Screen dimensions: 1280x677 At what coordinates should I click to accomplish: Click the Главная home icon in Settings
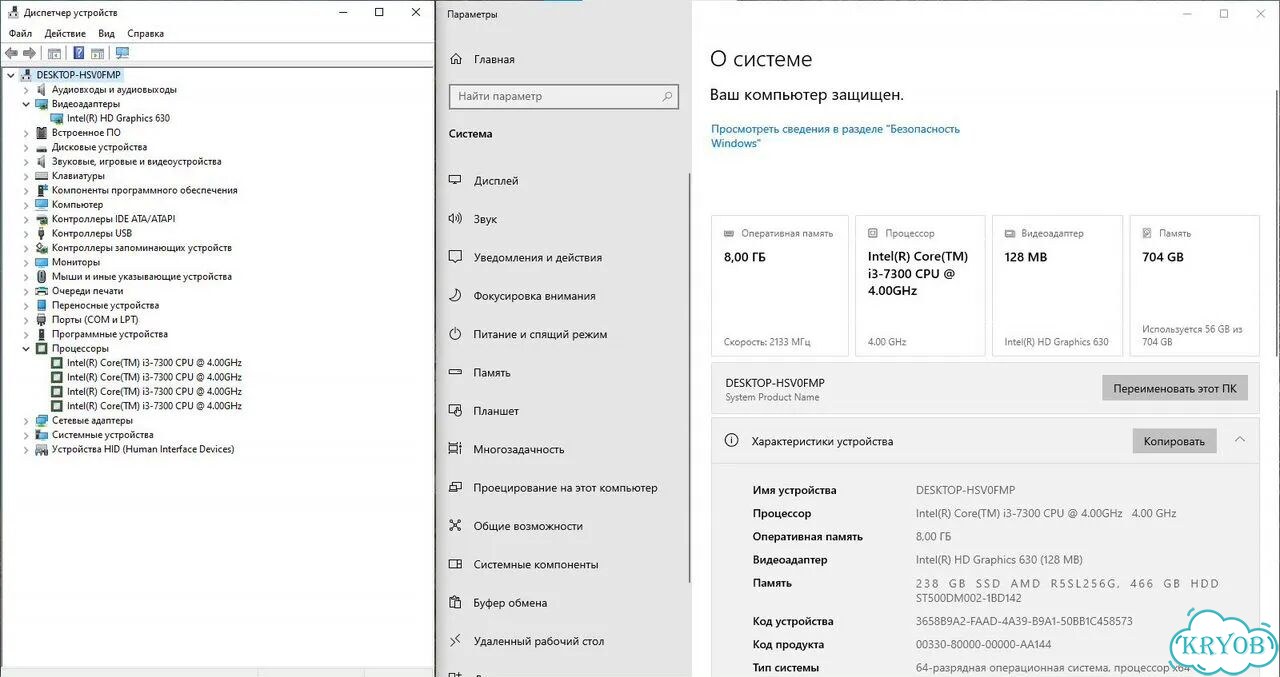pyautogui.click(x=456, y=59)
